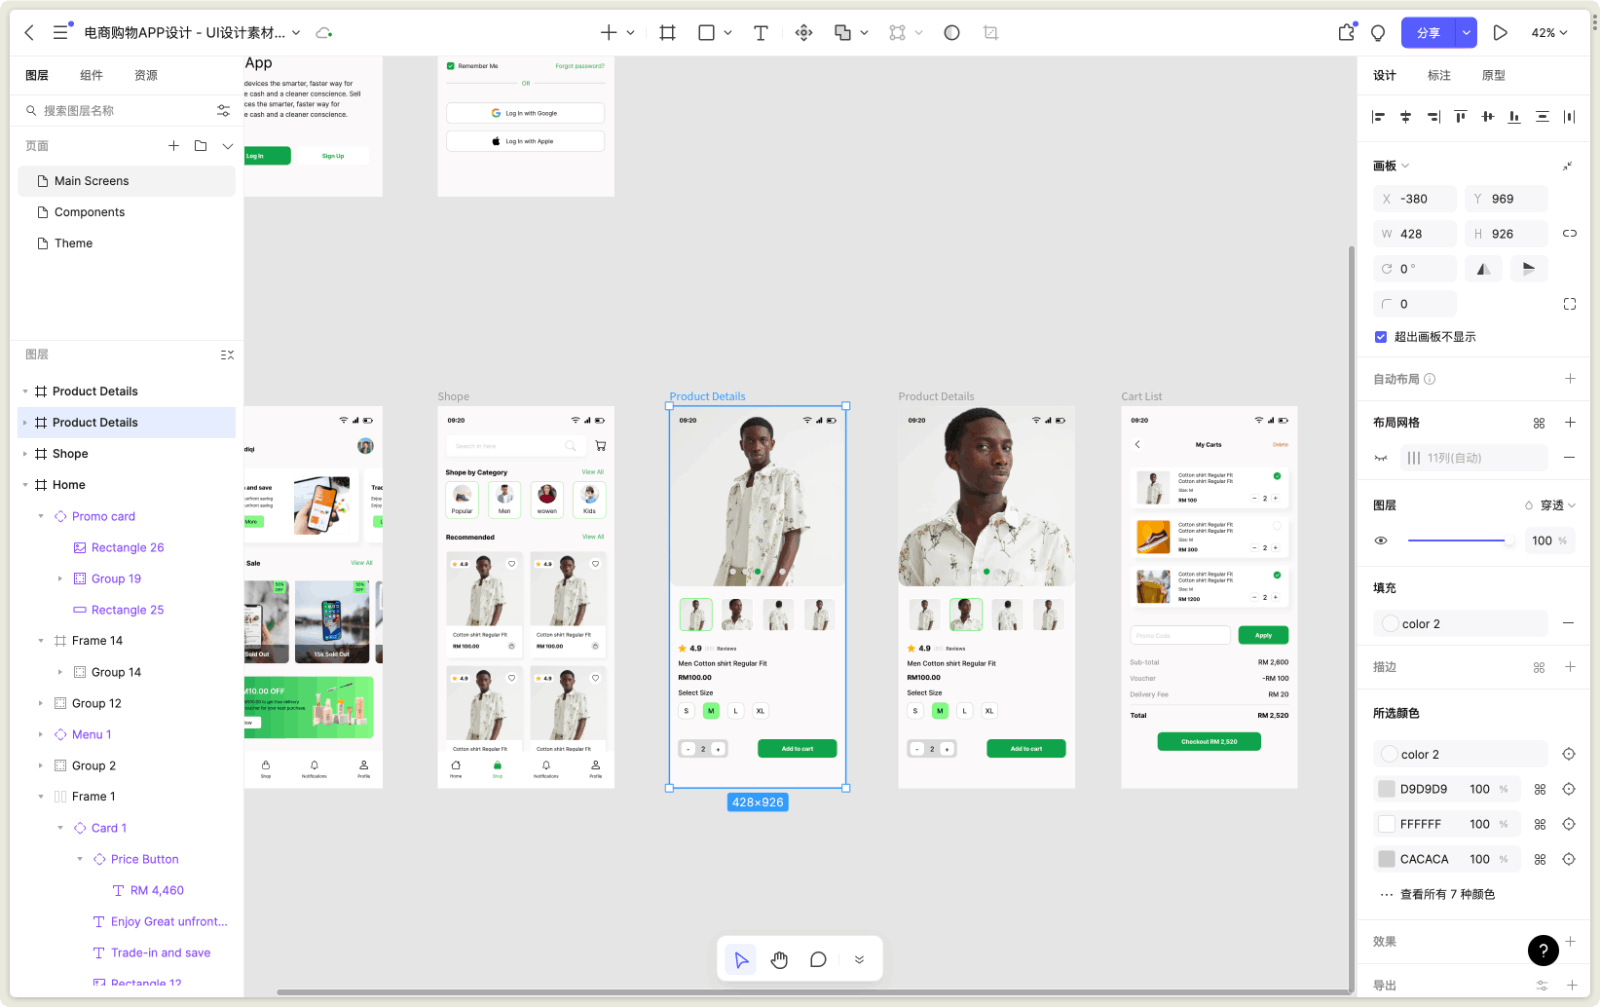
Task: Toggle the layout grid visibility icon
Action: (x=1381, y=458)
